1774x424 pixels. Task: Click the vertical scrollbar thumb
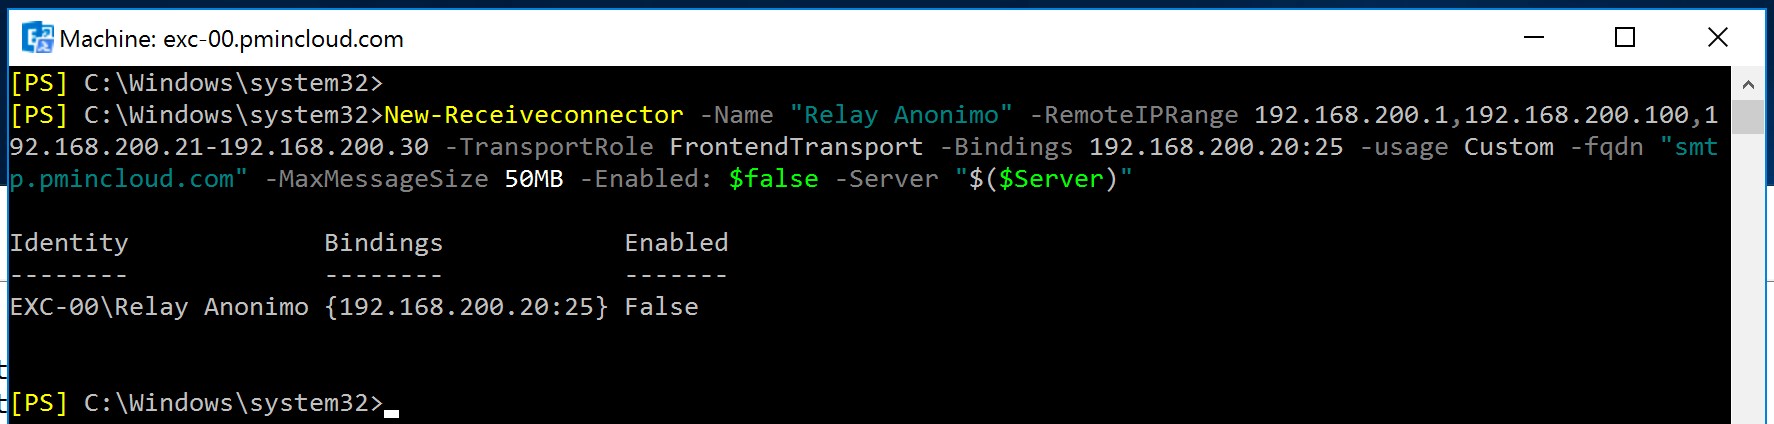[1748, 117]
